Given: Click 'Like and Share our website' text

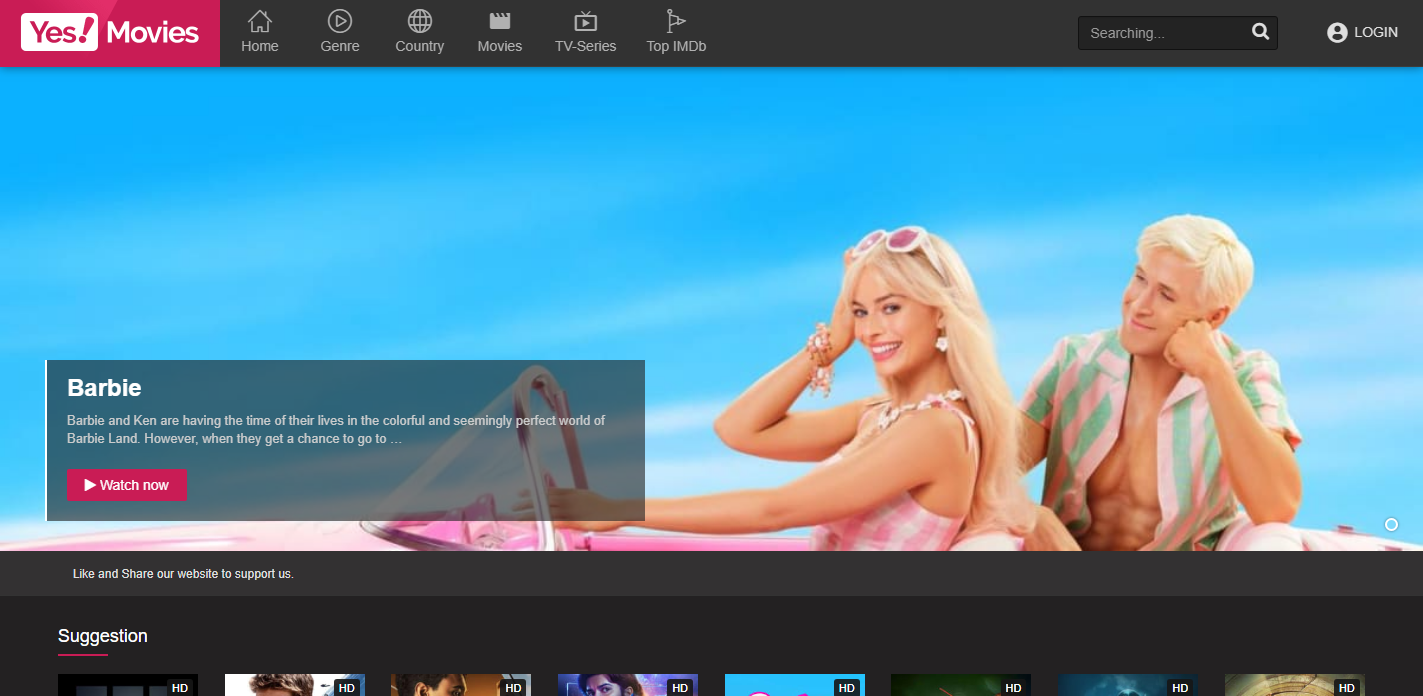Looking at the screenshot, I should [x=183, y=574].
